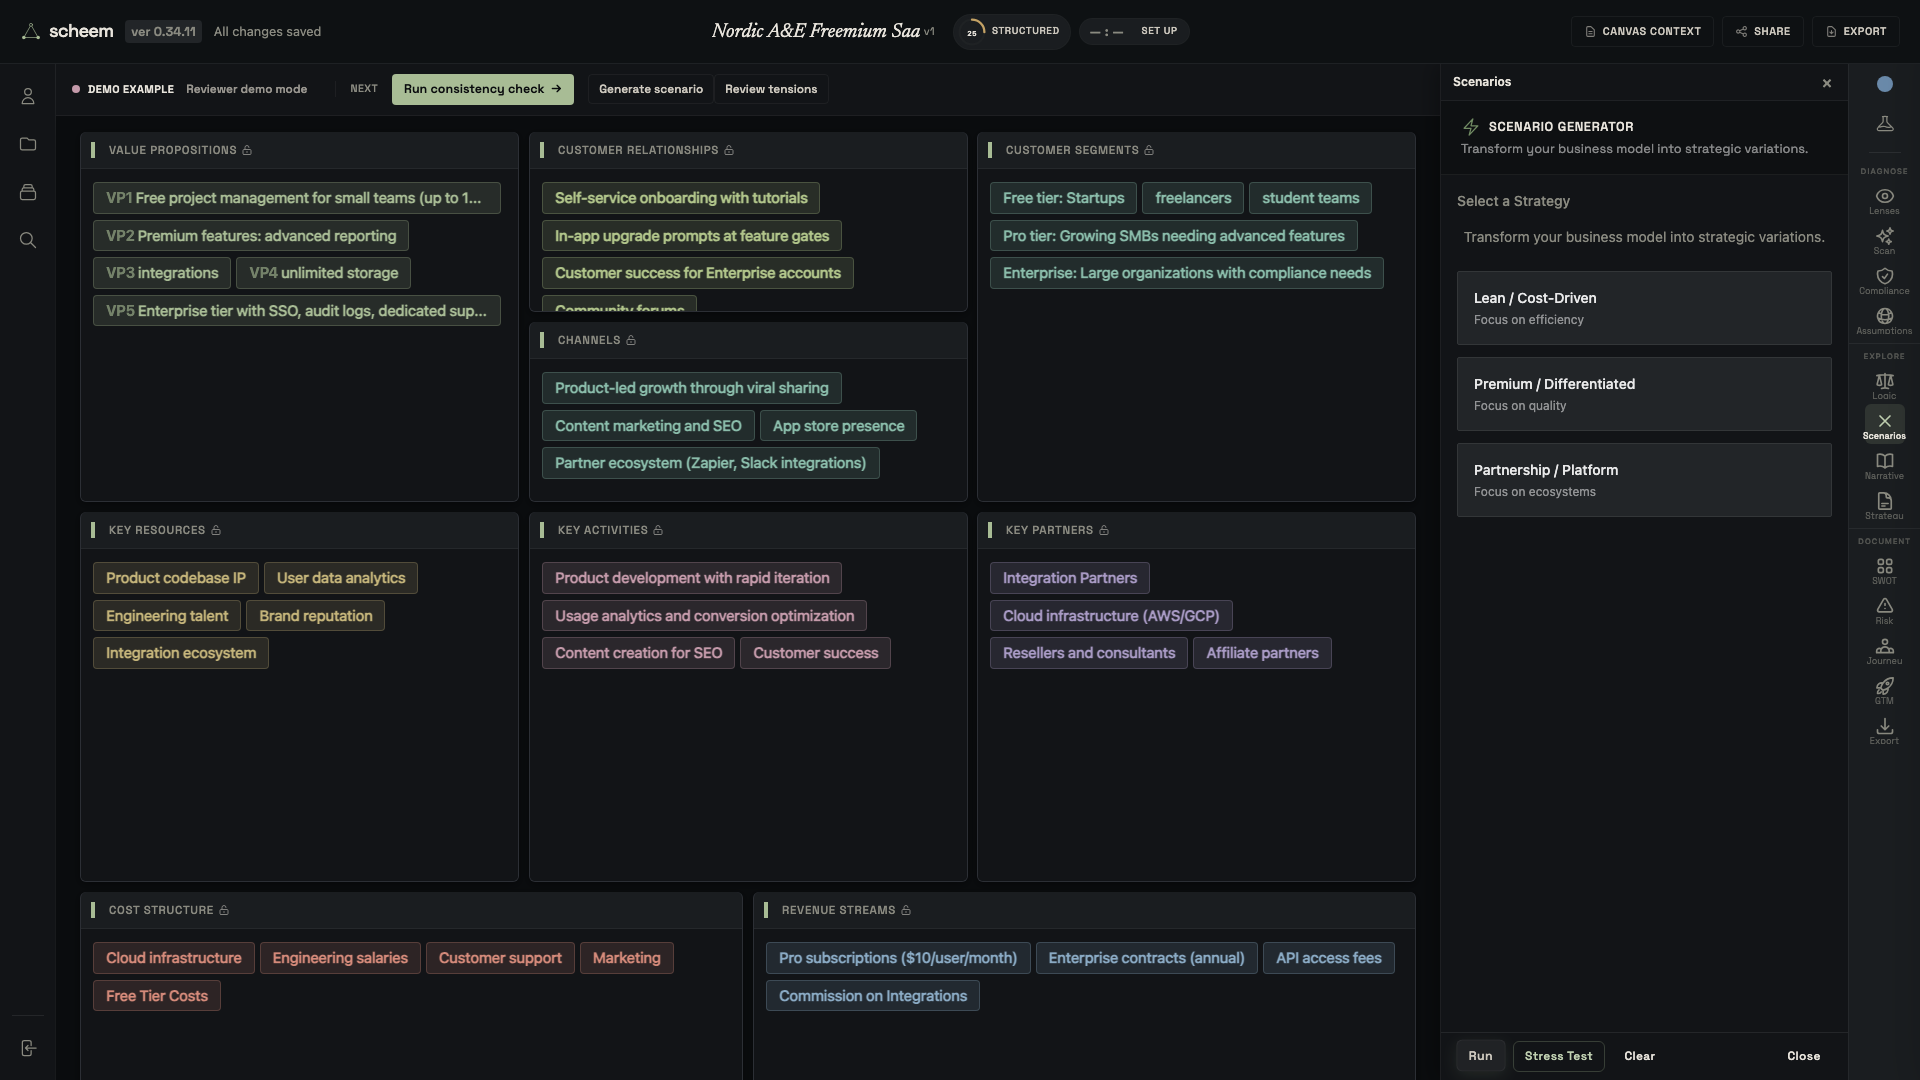Click the blue circle avatar in right rail
Viewport: 1920px width, 1080px height.
(1884, 84)
